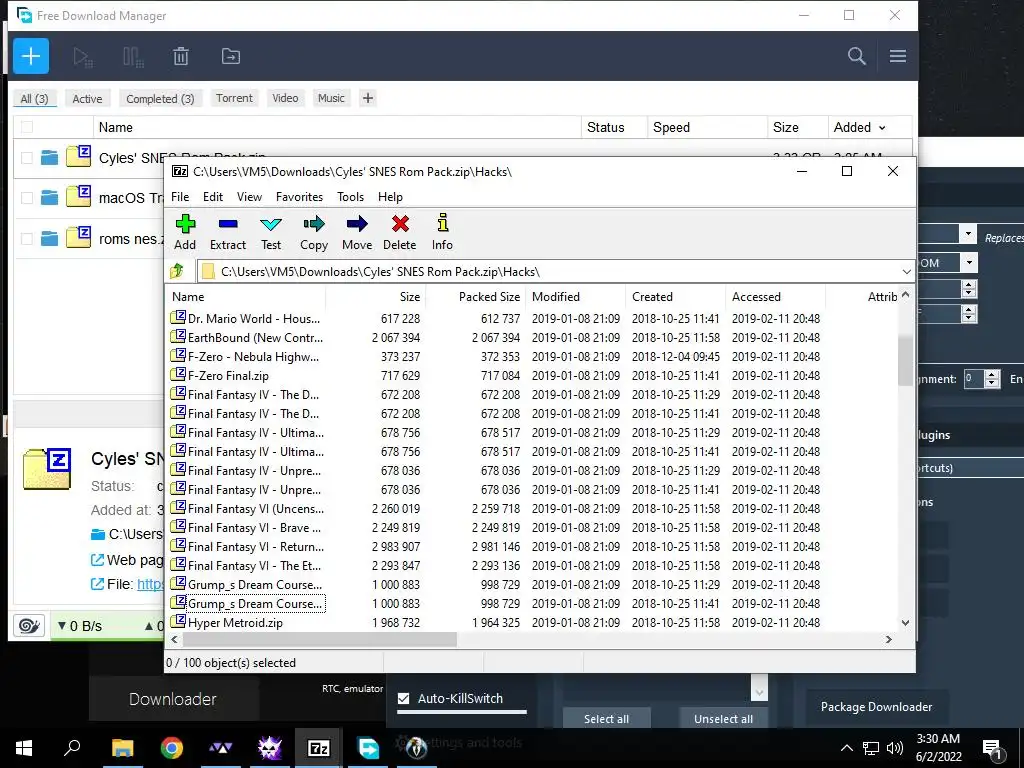Image resolution: width=1024 pixels, height=768 pixels.
Task: Check the roms nes download checkbox
Action: point(27,238)
